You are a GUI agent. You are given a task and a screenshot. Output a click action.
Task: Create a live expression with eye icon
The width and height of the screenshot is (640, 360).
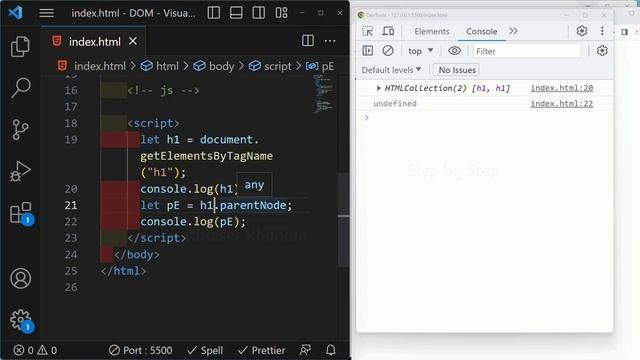pyautogui.click(x=454, y=51)
